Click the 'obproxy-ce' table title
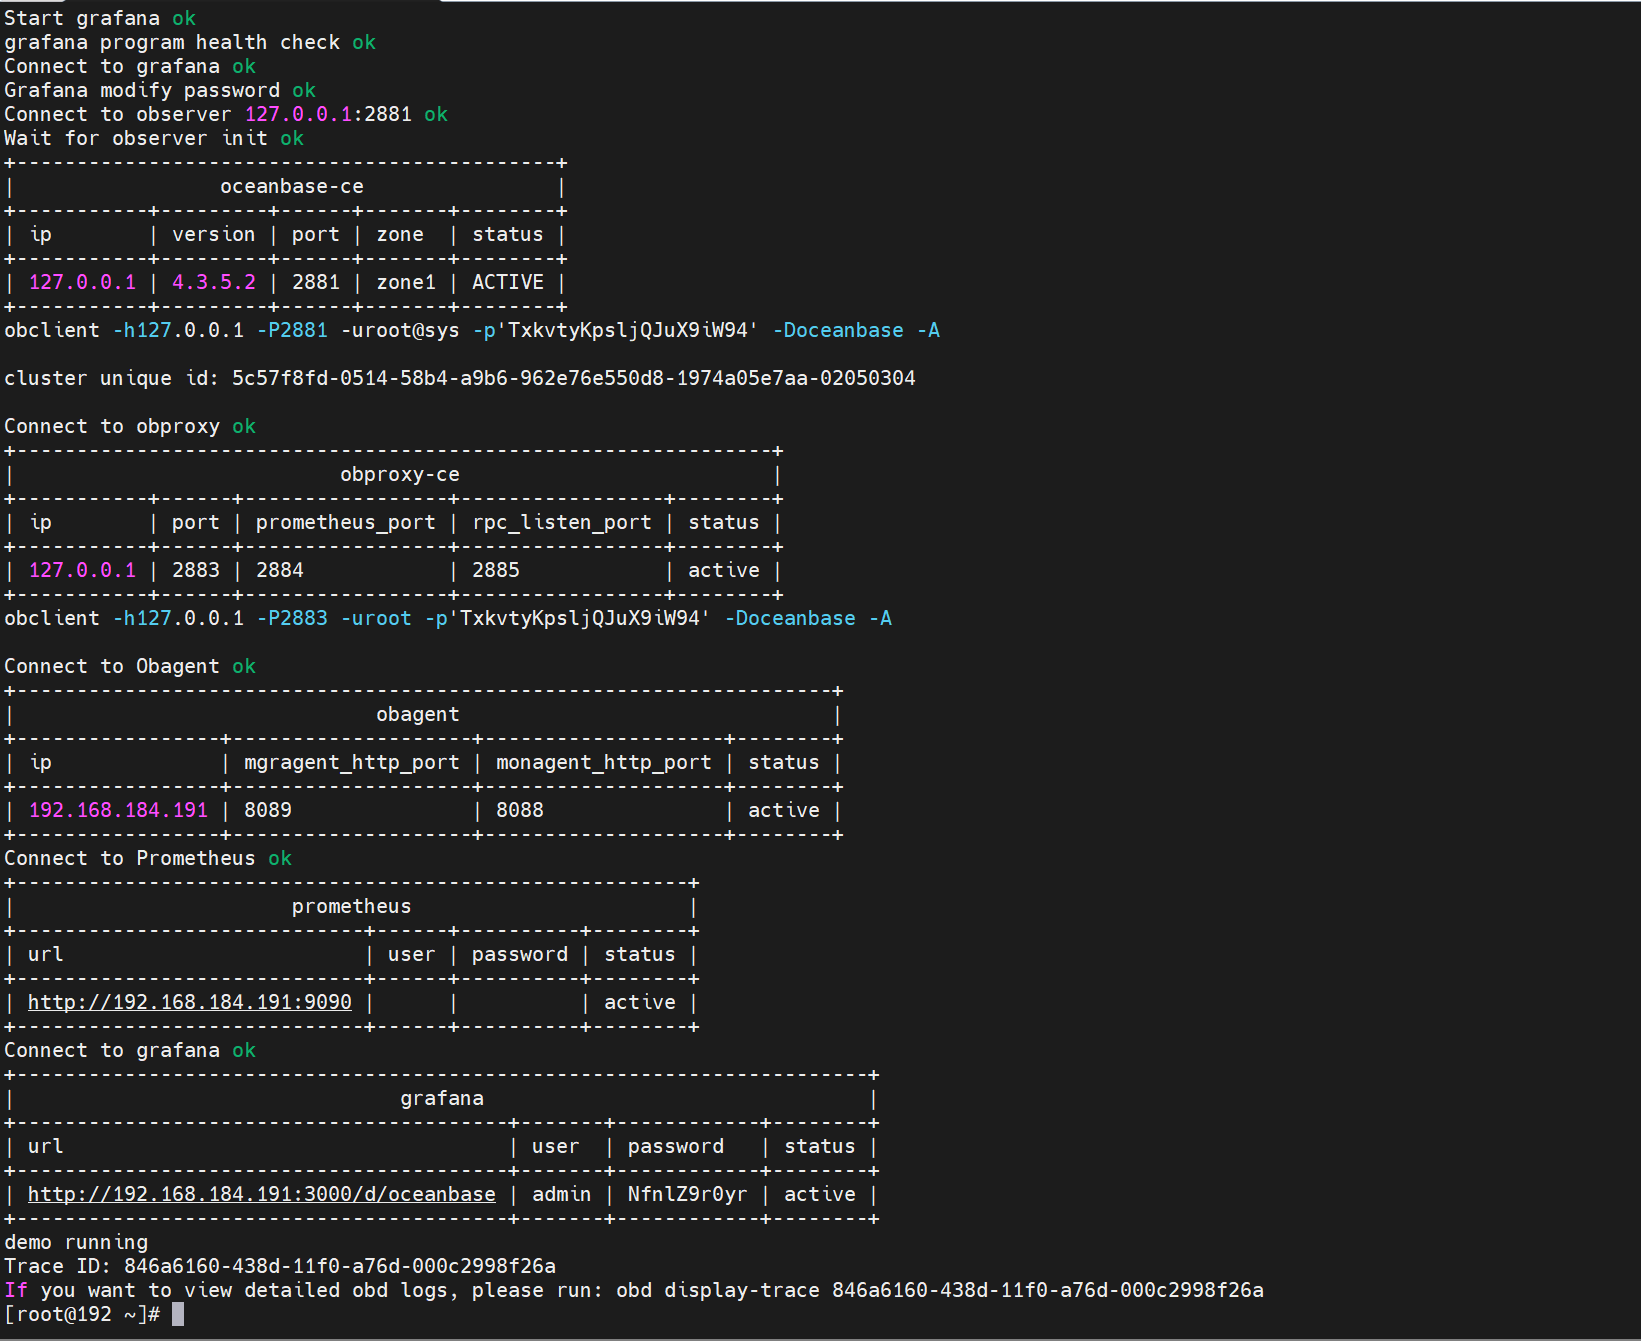 (x=400, y=474)
